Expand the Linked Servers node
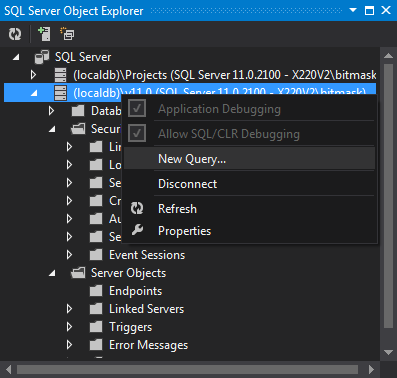 (x=69, y=309)
